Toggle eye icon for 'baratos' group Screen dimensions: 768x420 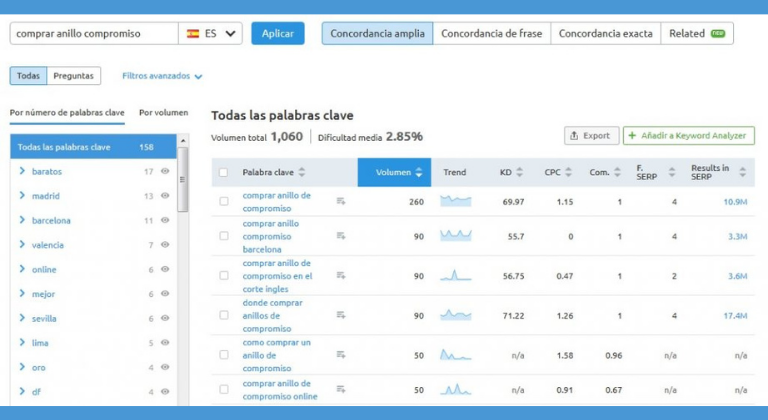coord(165,171)
